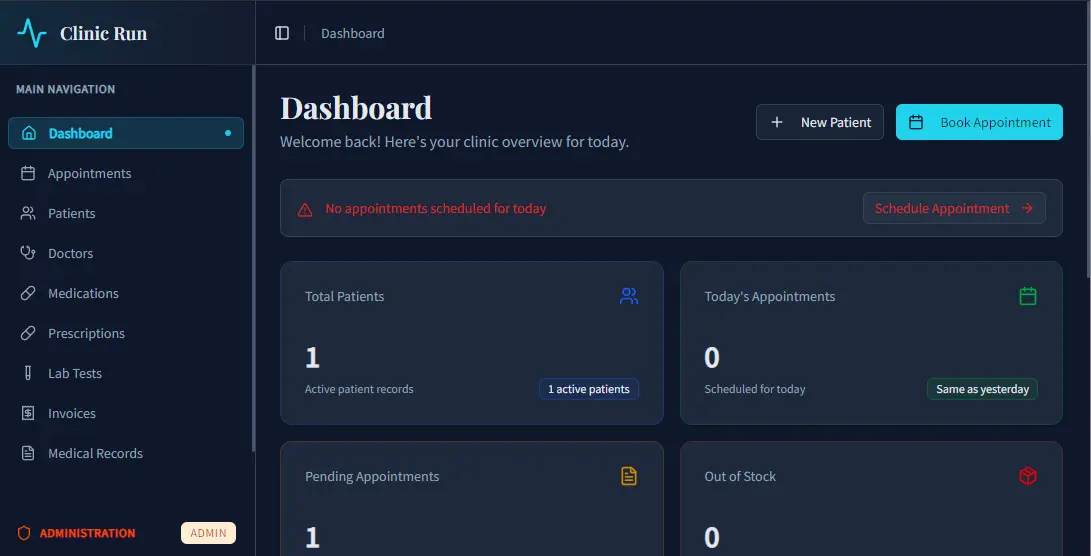Click the Administration shield icon
Viewport: 1091px width, 556px height.
[x=25, y=533]
